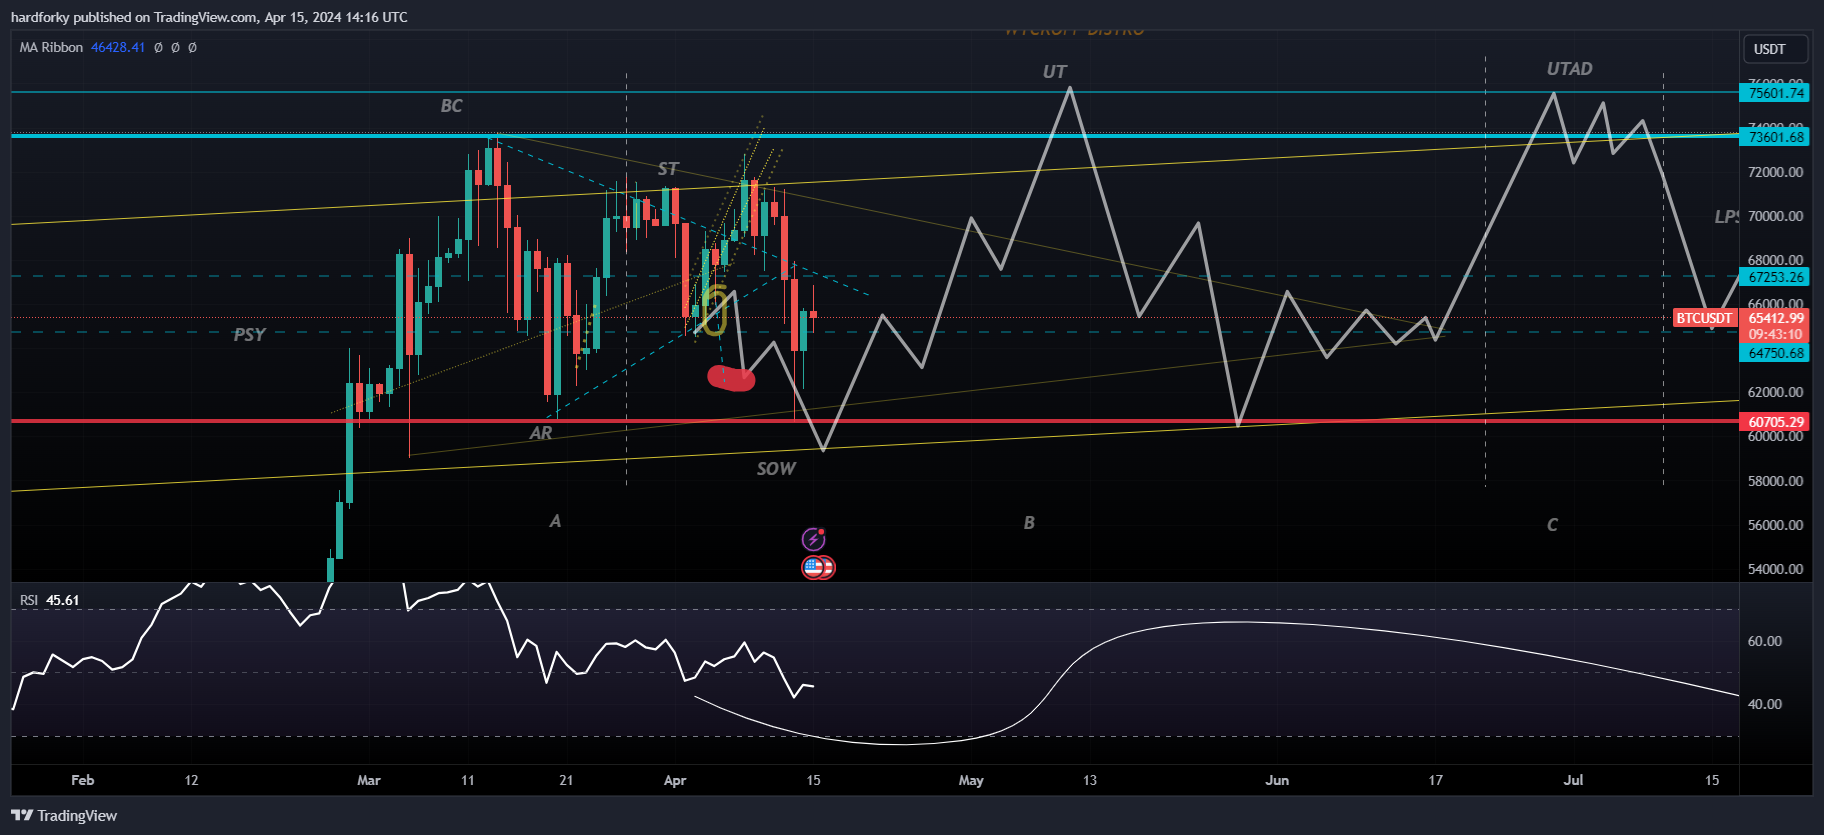1824x835 pixels.
Task: Click the publication header text
Action: (x=209, y=17)
